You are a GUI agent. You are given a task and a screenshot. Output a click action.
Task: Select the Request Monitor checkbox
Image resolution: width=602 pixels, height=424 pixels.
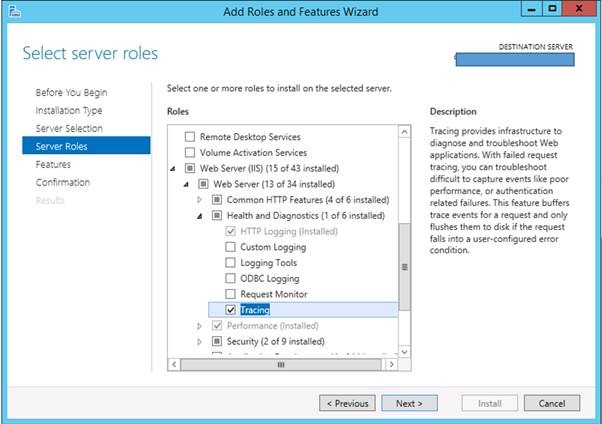[231, 295]
